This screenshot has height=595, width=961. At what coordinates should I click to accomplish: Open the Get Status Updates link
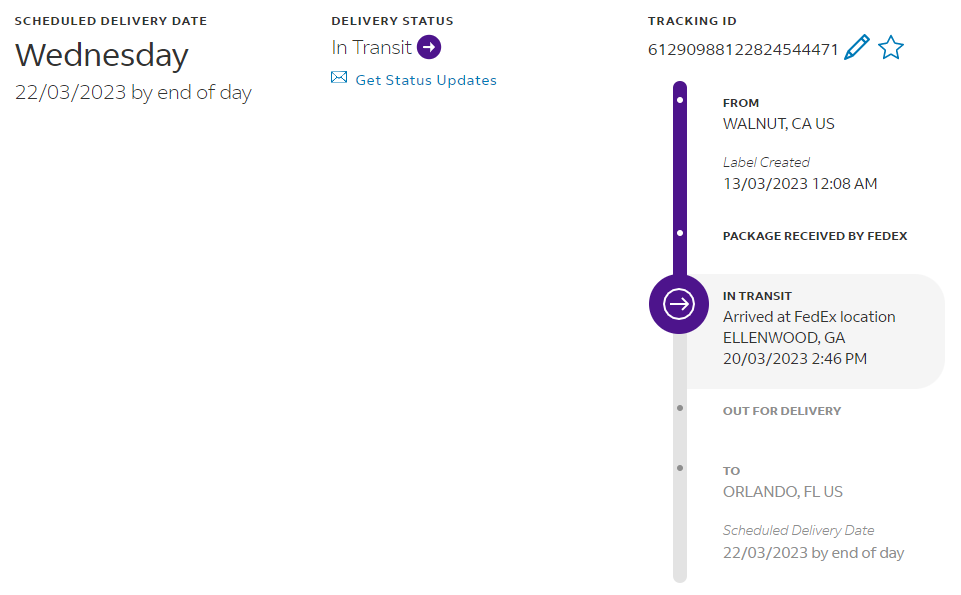coord(426,80)
